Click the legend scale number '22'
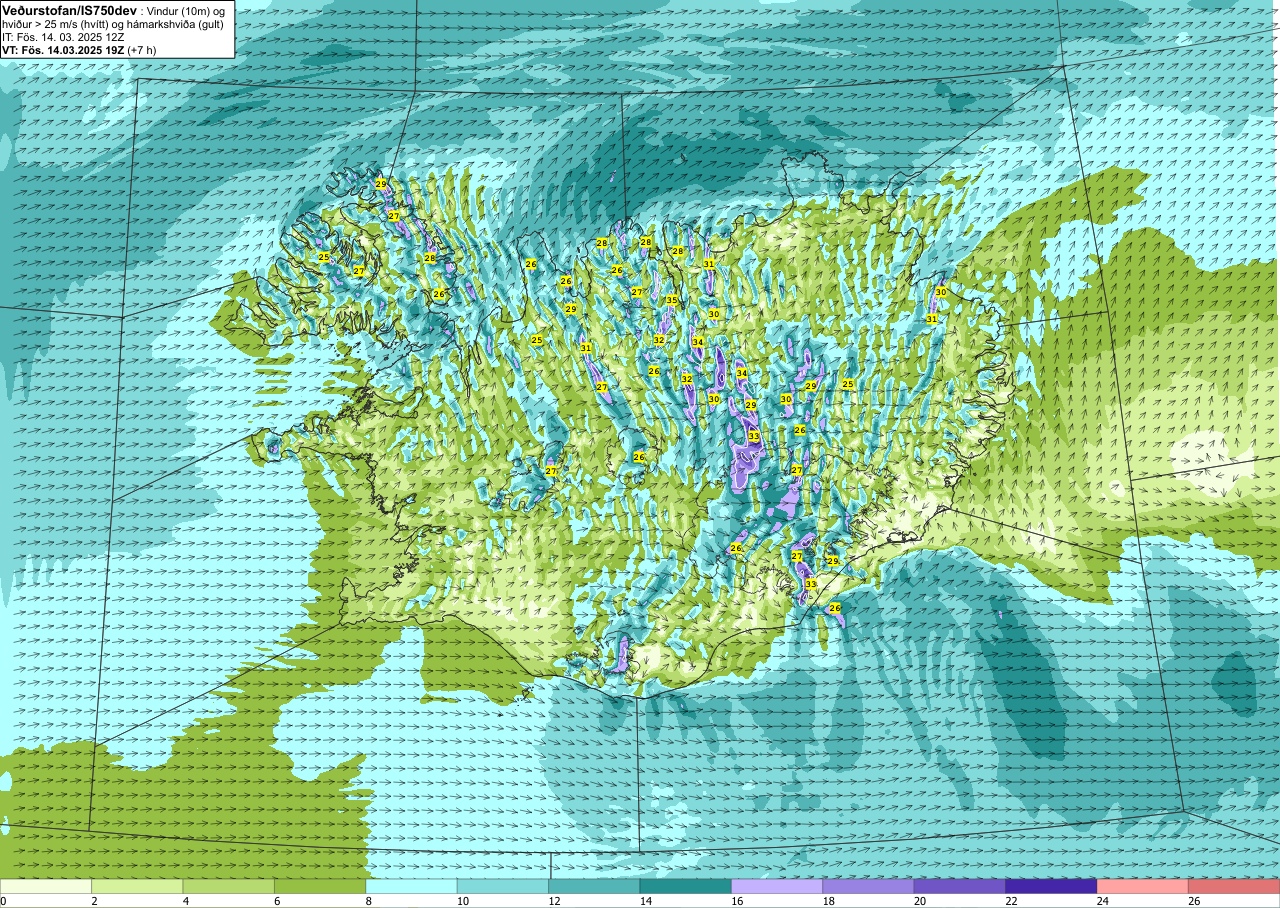The width and height of the screenshot is (1280, 908). click(x=1012, y=901)
